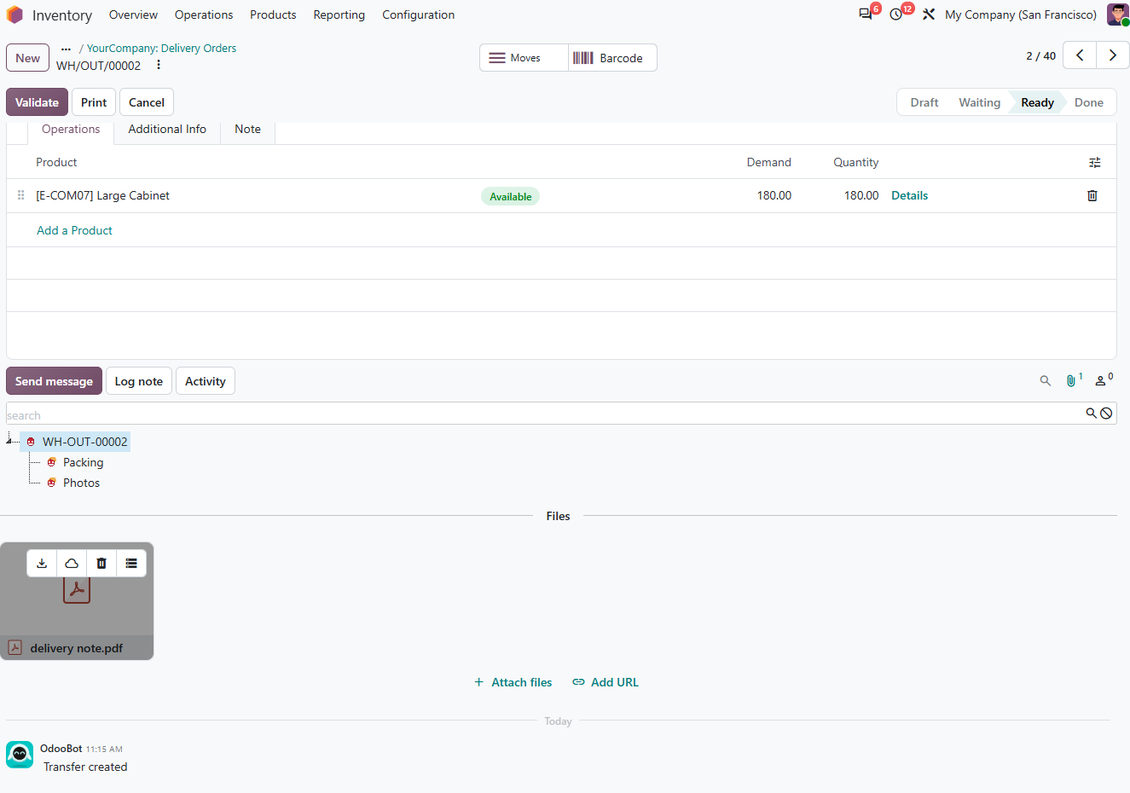Open the user avatar menu

click(1118, 14)
